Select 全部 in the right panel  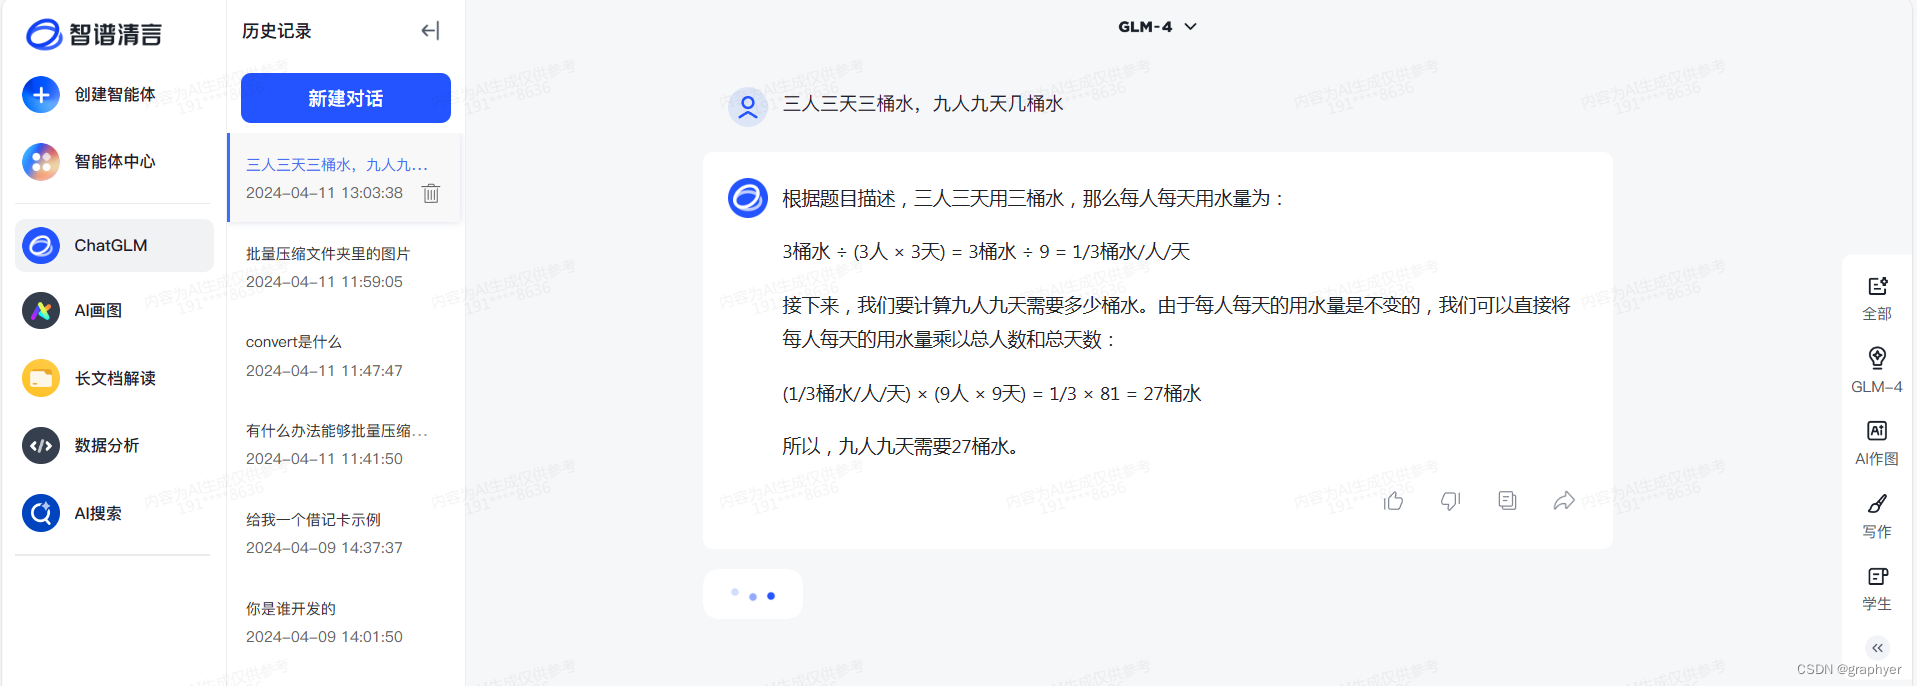1877,299
